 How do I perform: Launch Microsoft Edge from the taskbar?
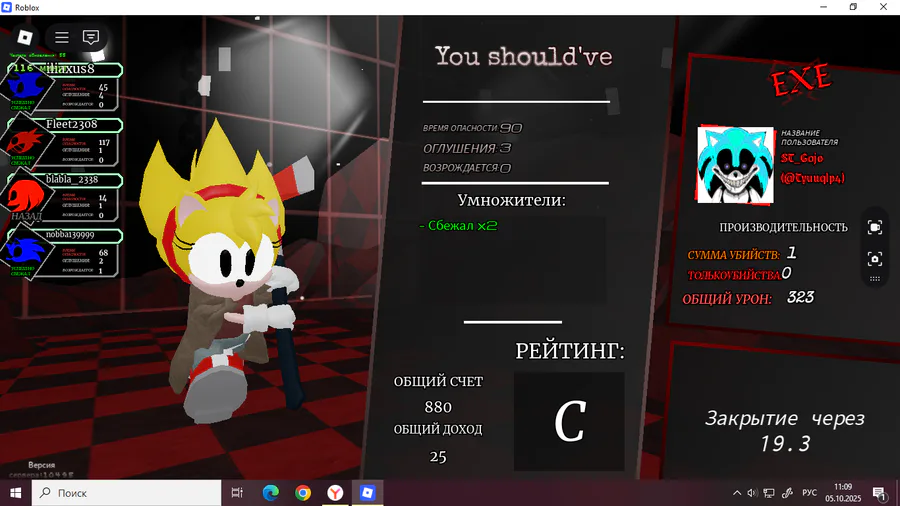270,493
